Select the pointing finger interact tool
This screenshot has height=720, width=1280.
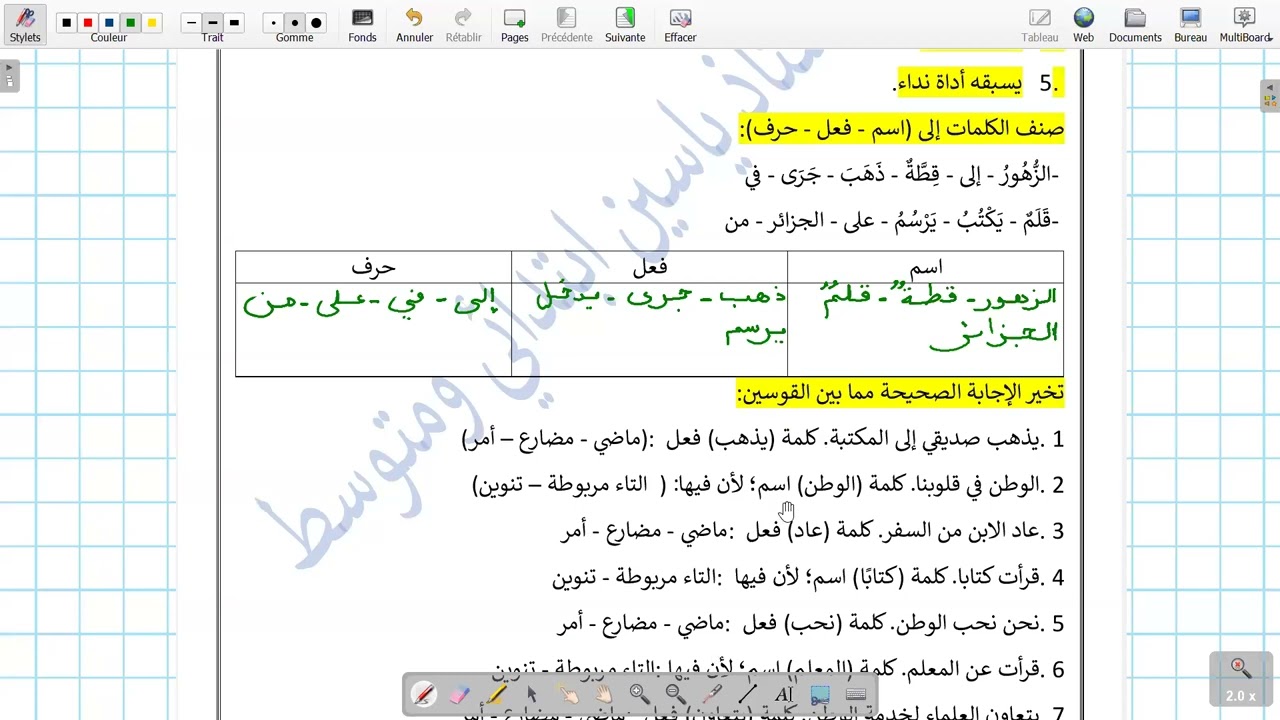pyautogui.click(x=568, y=694)
